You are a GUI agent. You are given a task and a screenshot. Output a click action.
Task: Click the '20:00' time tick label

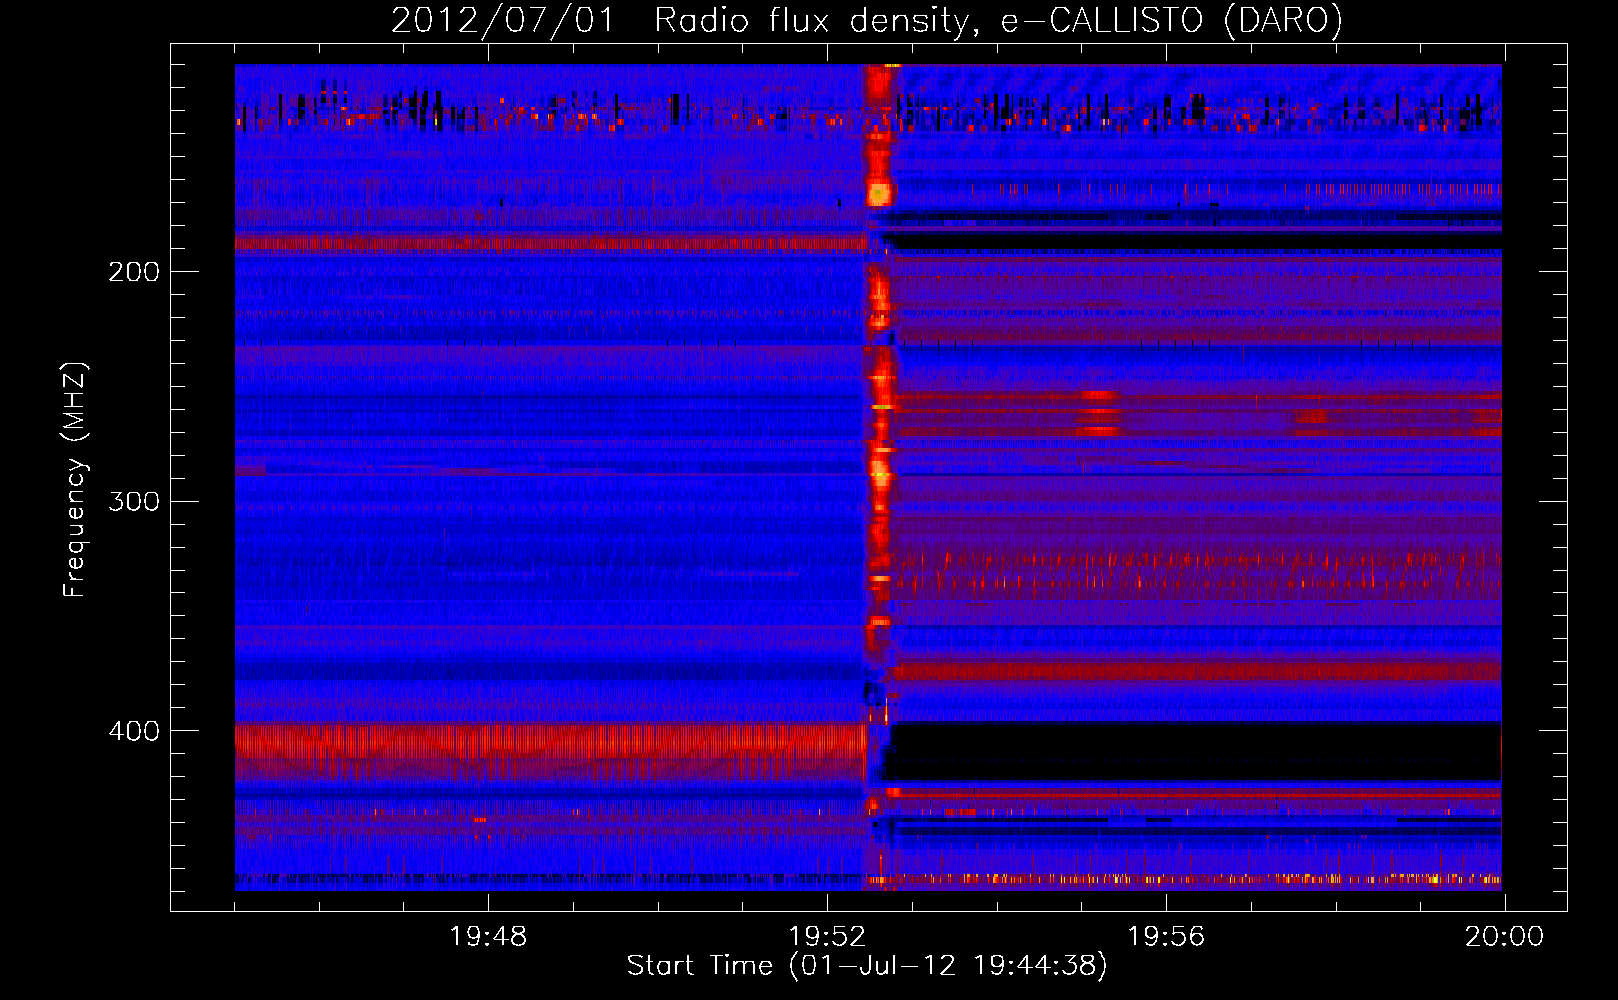click(x=1504, y=937)
